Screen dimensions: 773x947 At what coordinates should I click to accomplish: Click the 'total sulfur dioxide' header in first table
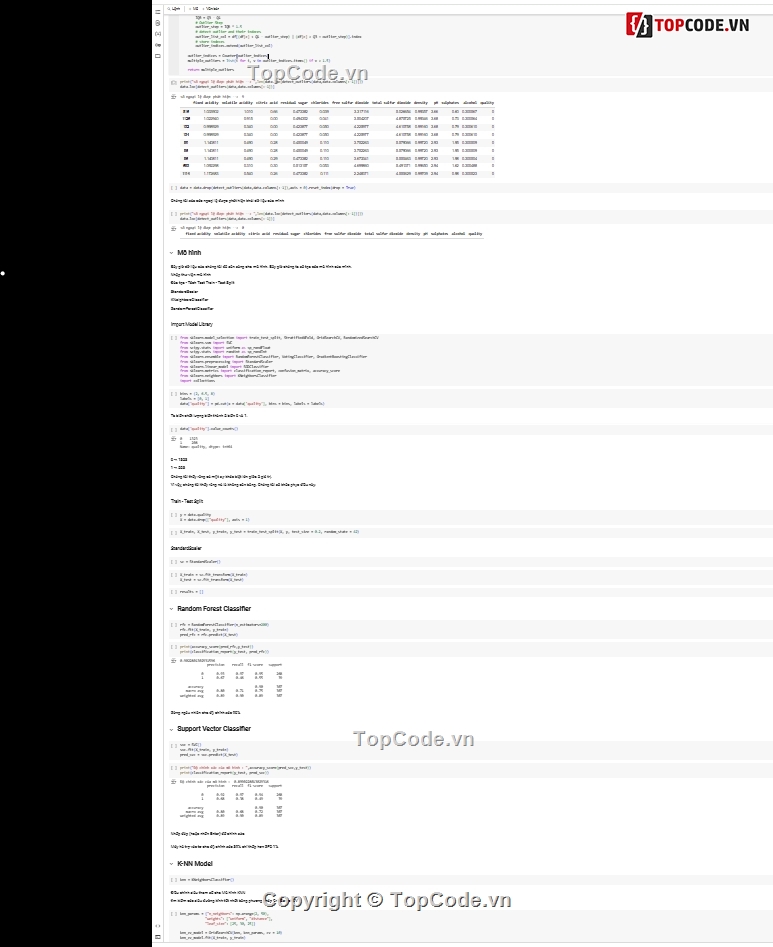(x=391, y=103)
